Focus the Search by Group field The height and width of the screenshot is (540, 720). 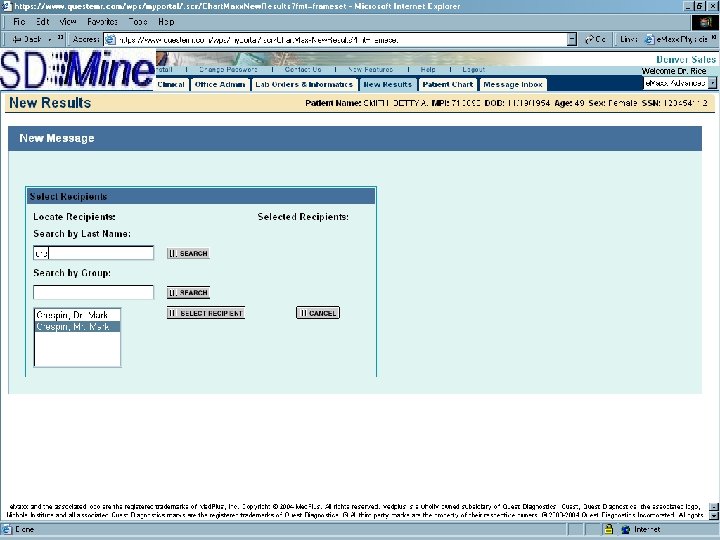[94, 292]
